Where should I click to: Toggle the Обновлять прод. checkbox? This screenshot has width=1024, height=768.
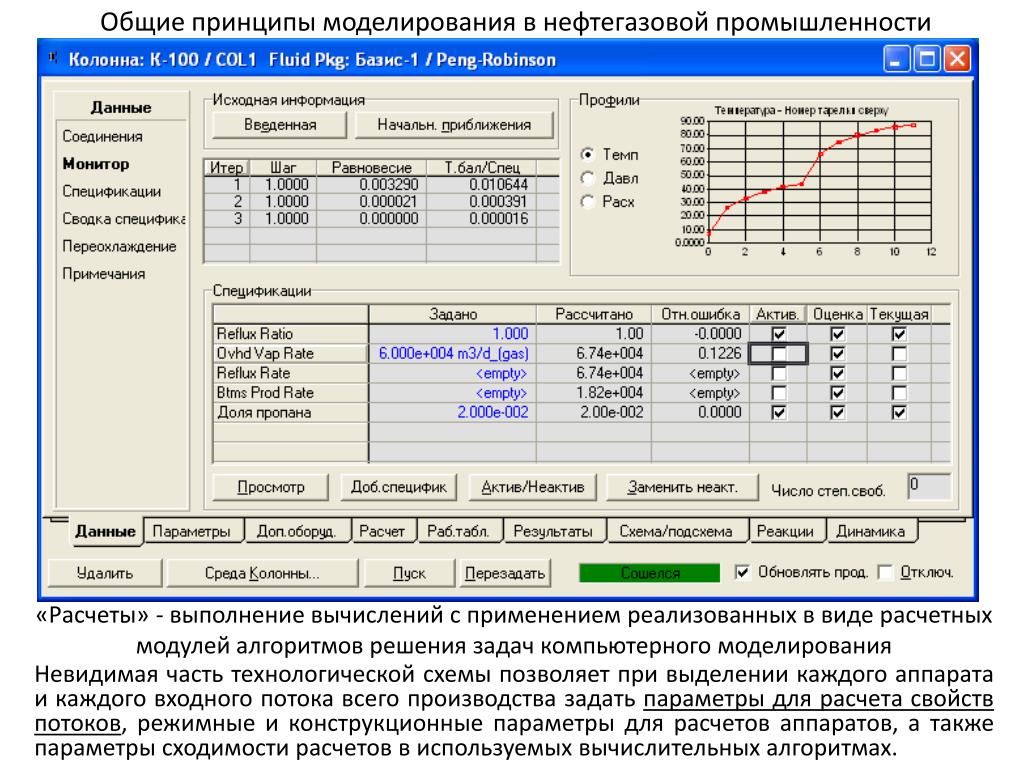tap(742, 572)
